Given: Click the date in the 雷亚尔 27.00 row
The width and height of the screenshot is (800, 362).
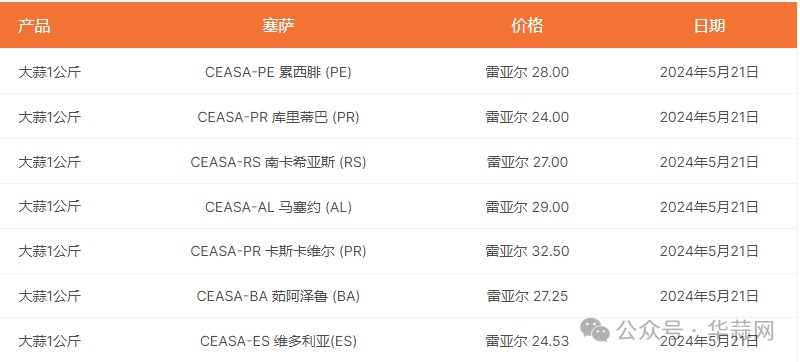Looking at the screenshot, I should 709,162.
